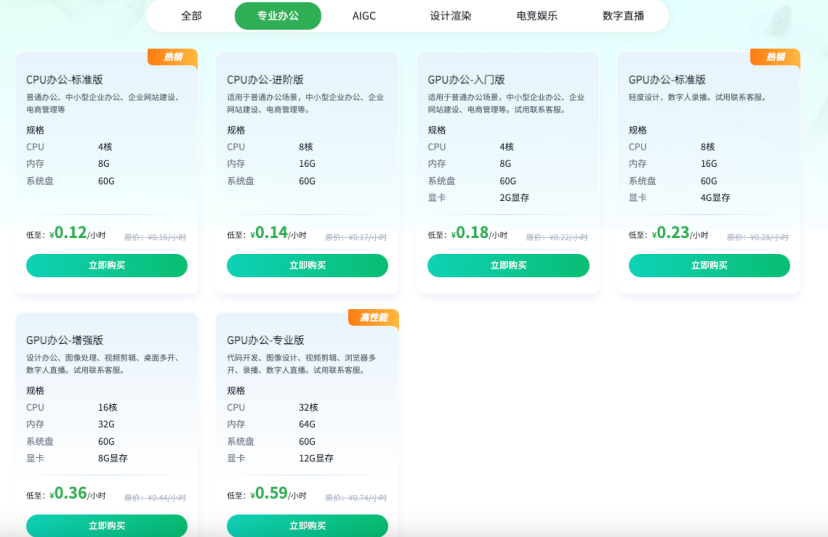The height and width of the screenshot is (537, 828).
Task: Buy the GPU办公-专业版 plan
Action: pyautogui.click(x=307, y=525)
